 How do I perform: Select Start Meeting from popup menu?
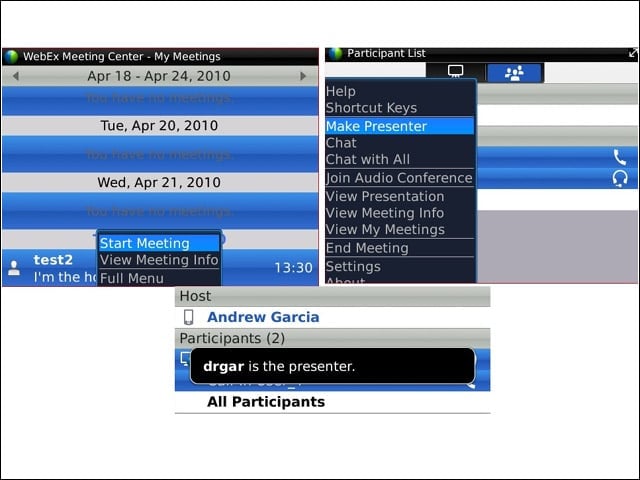pyautogui.click(x=159, y=243)
